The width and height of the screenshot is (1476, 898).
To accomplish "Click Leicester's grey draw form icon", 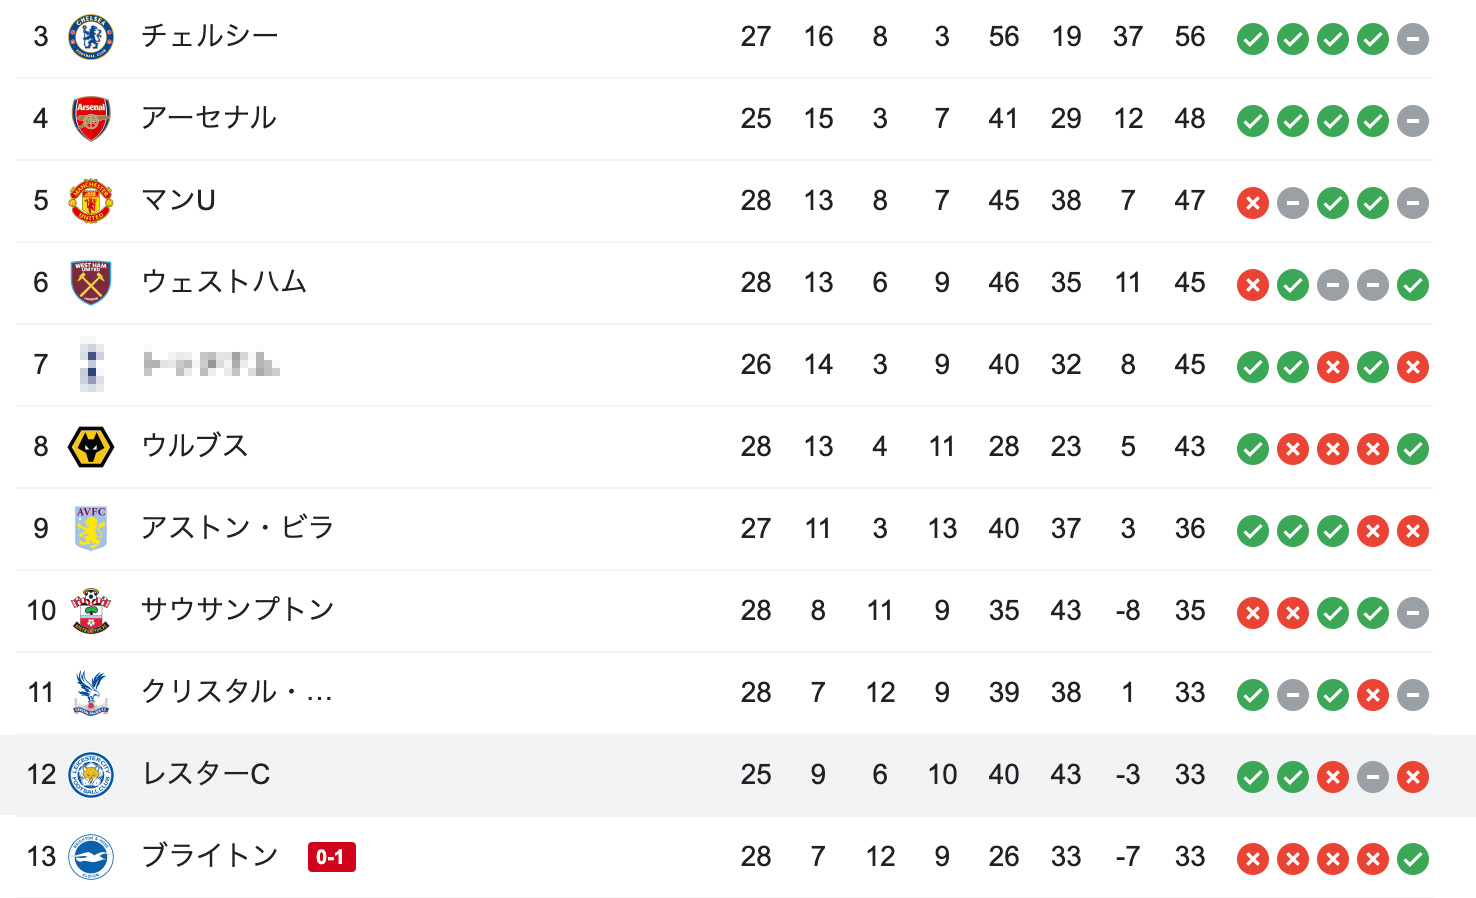I will tap(1373, 777).
